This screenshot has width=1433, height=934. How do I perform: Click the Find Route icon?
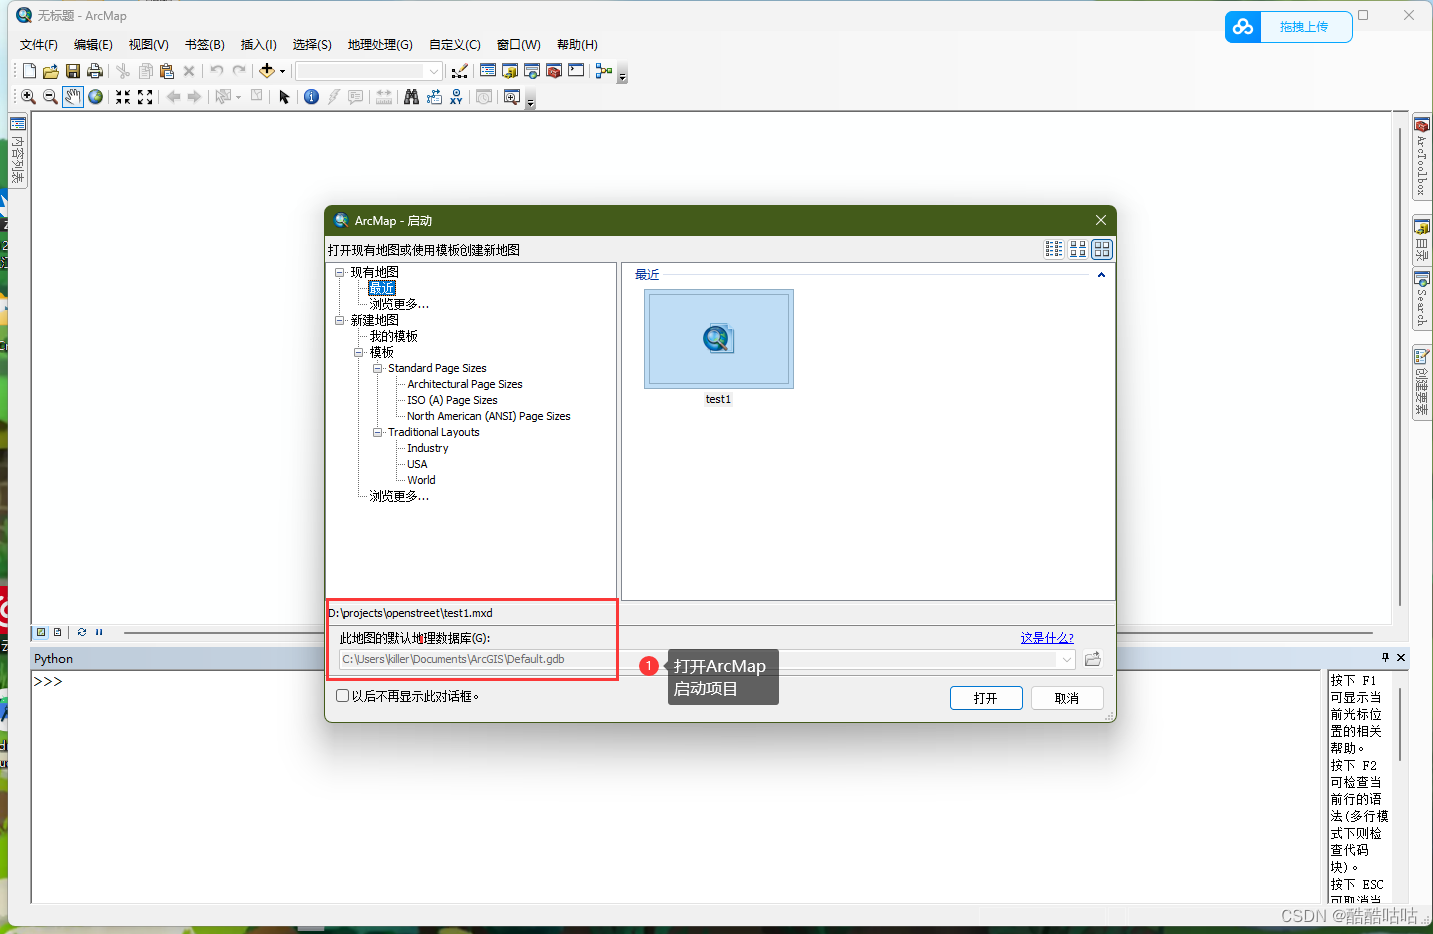434,97
